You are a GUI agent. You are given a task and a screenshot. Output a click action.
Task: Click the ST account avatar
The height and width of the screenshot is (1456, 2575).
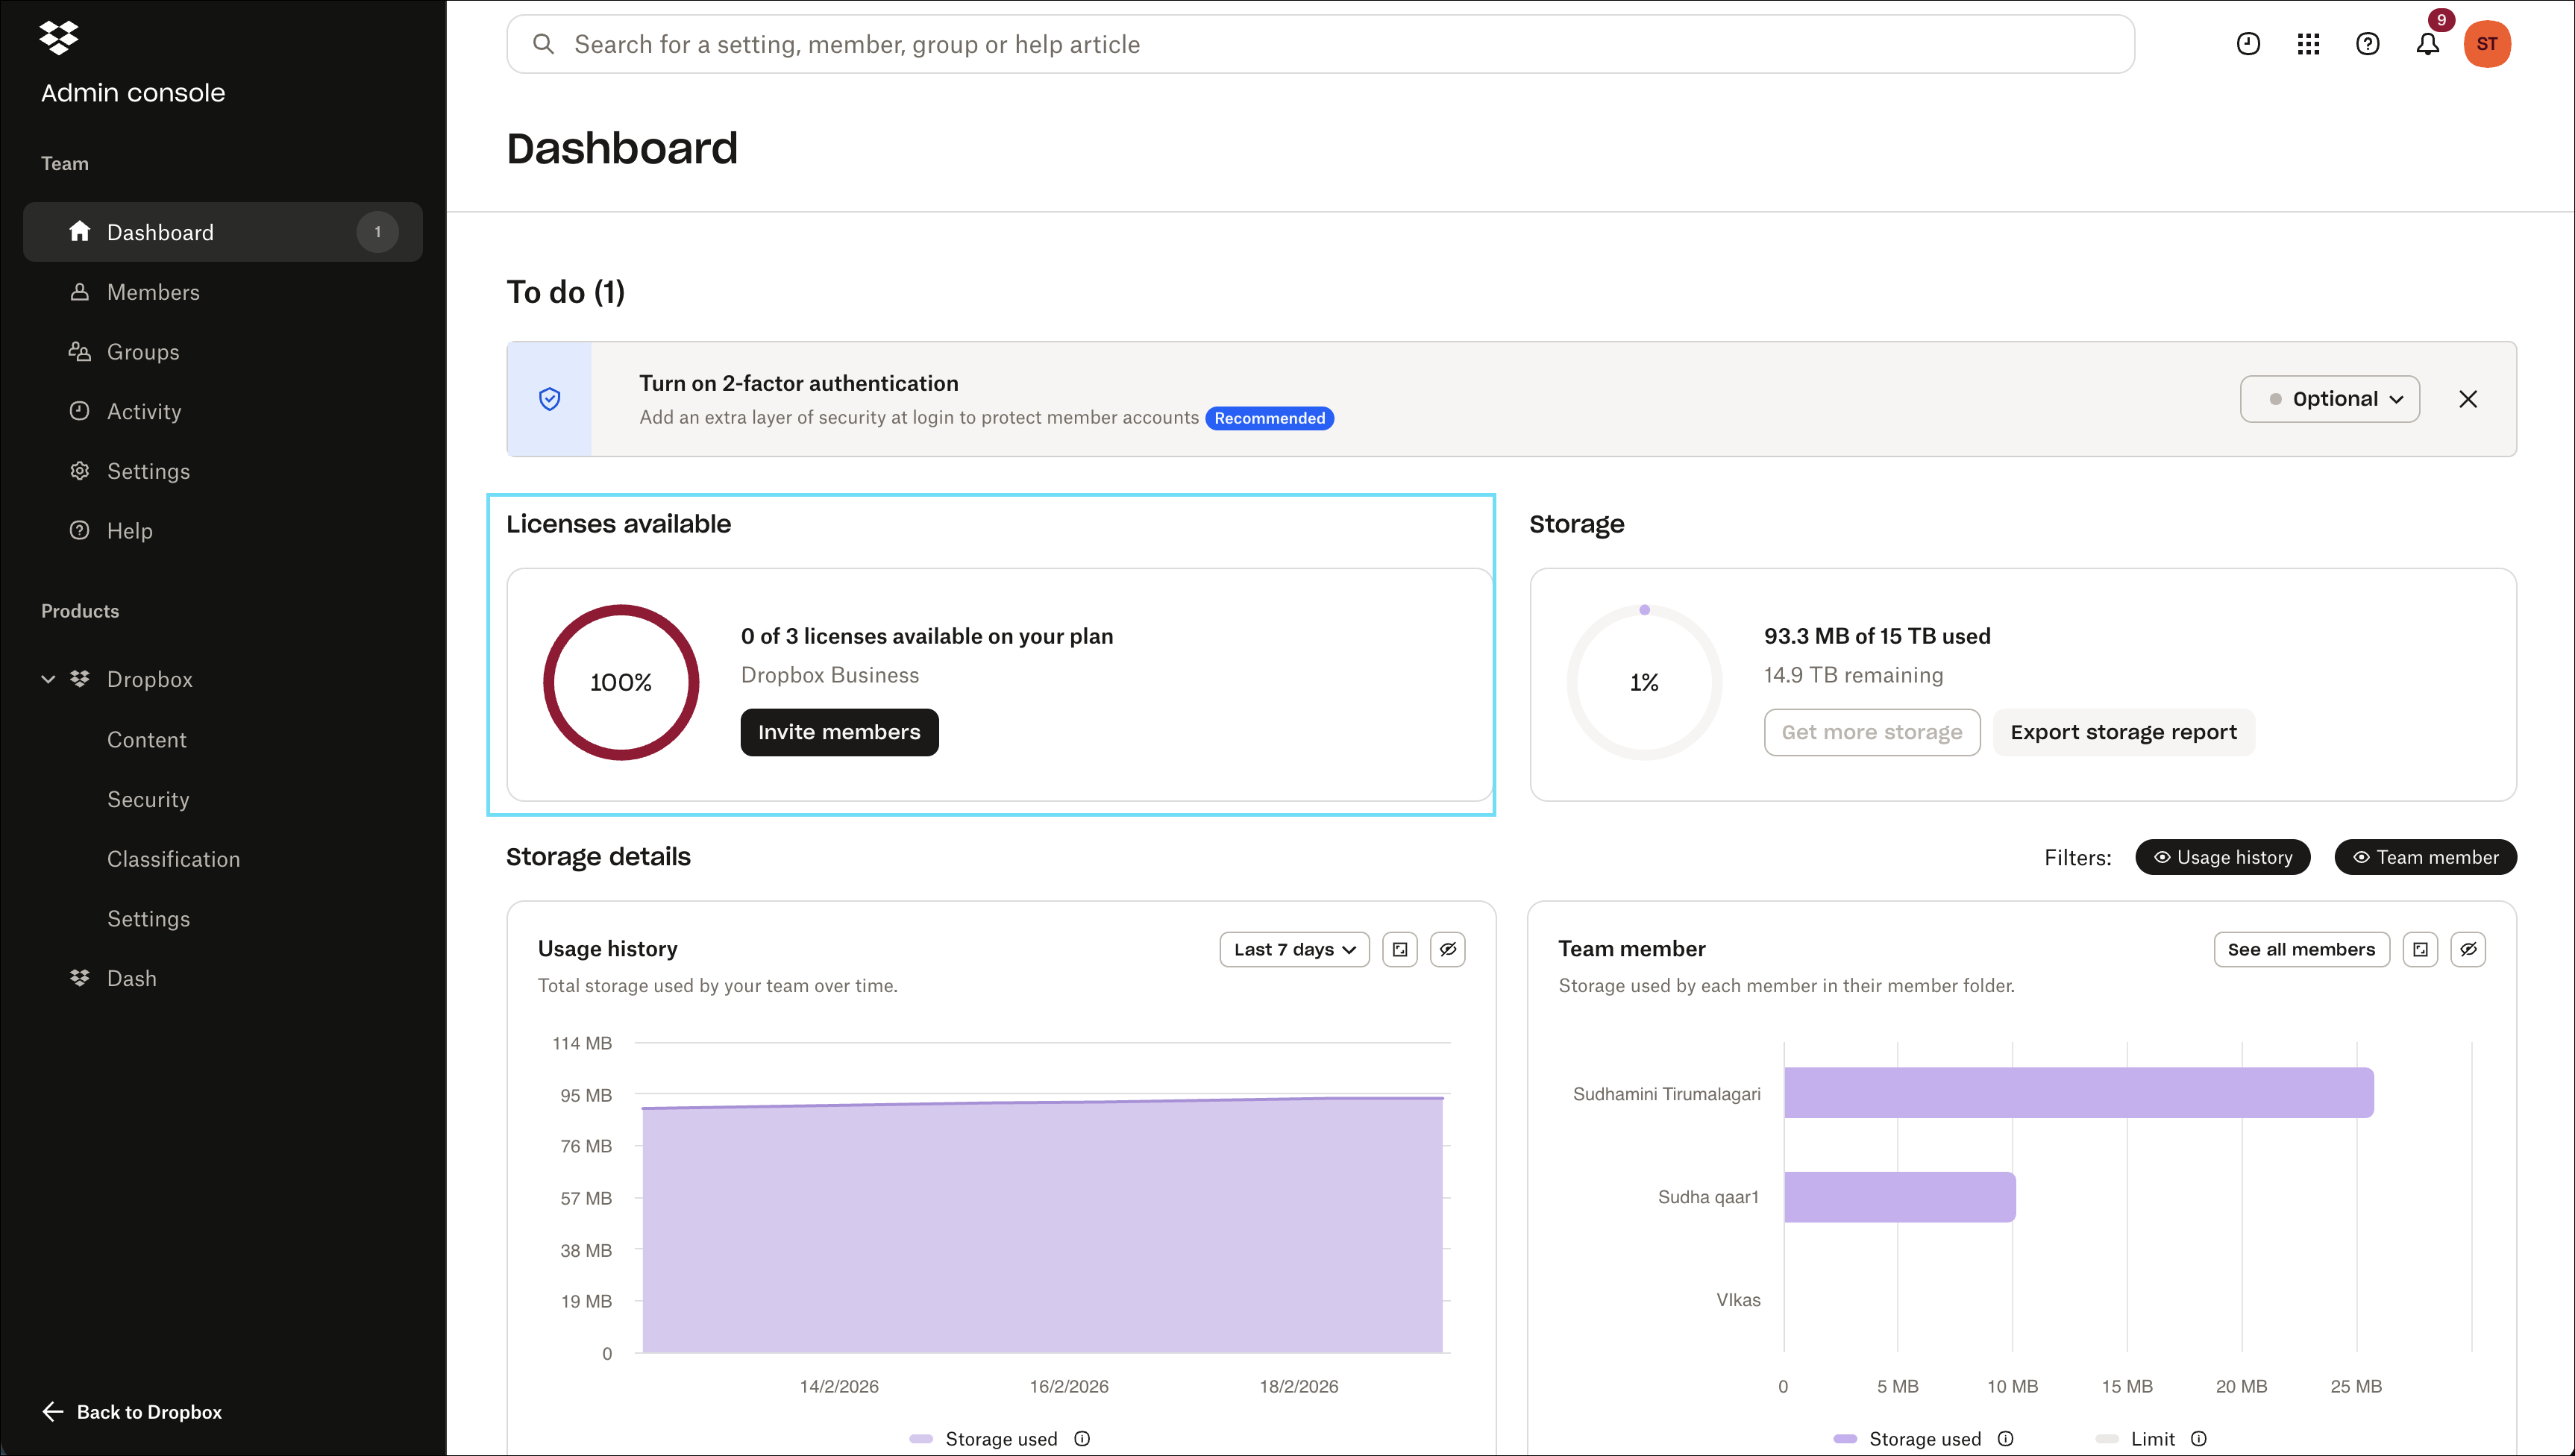coord(2486,44)
